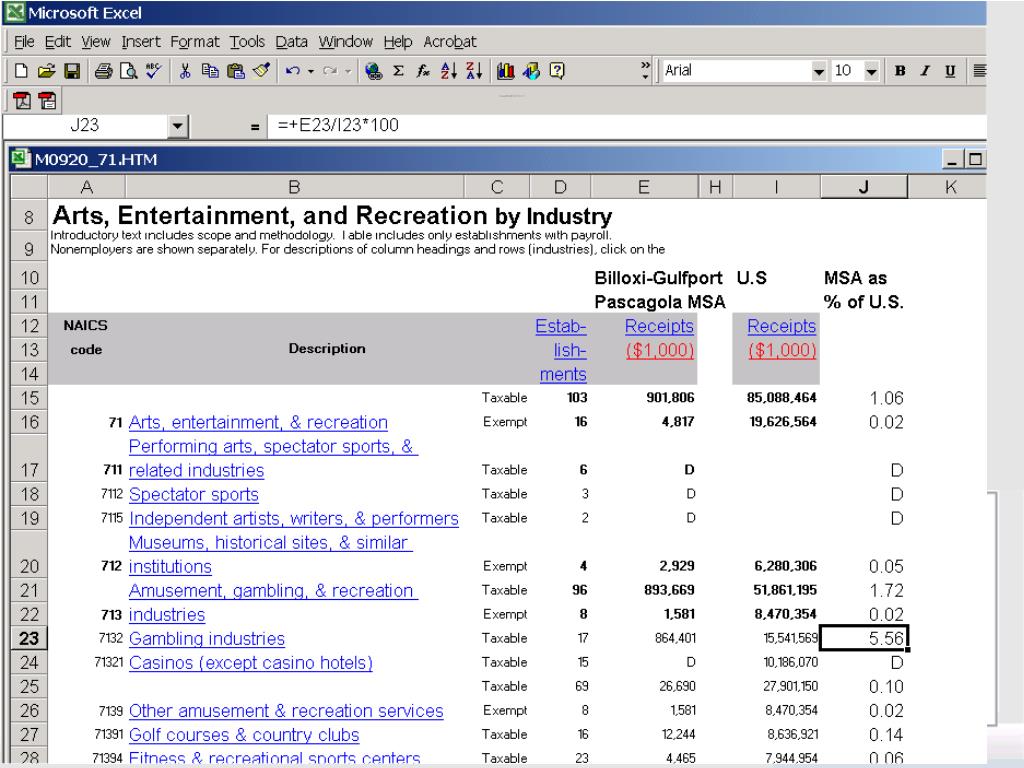Click the Name Box showing J23
The width and height of the screenshot is (1024, 768).
[85, 125]
